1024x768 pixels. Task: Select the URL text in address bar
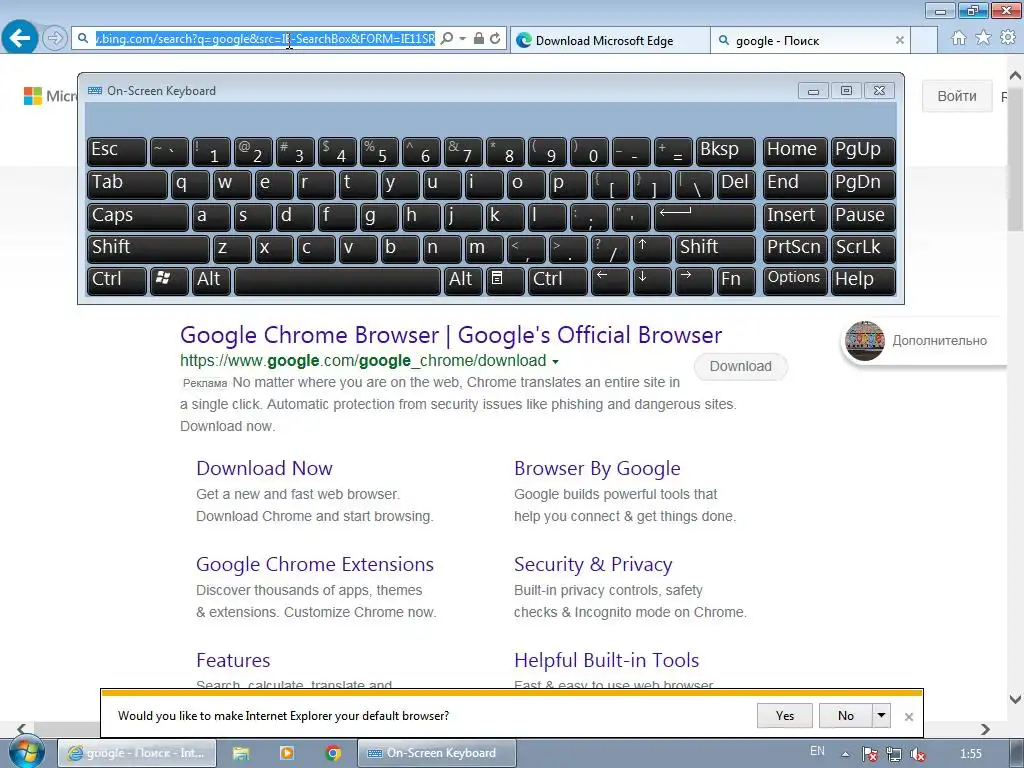click(x=265, y=39)
